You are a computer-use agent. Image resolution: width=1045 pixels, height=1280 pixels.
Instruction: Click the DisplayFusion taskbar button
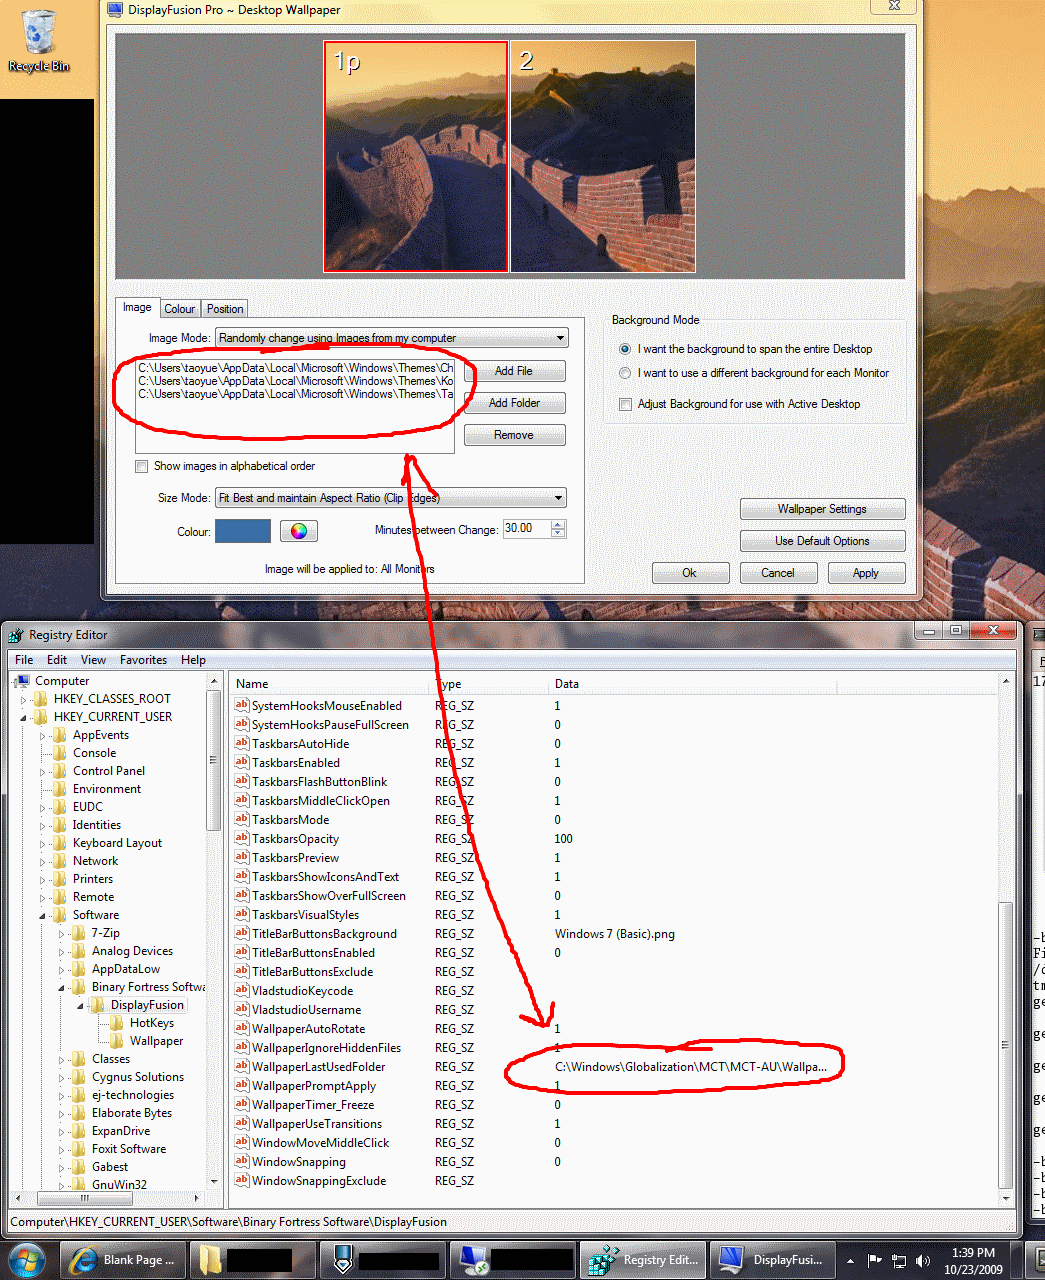[x=772, y=1260]
